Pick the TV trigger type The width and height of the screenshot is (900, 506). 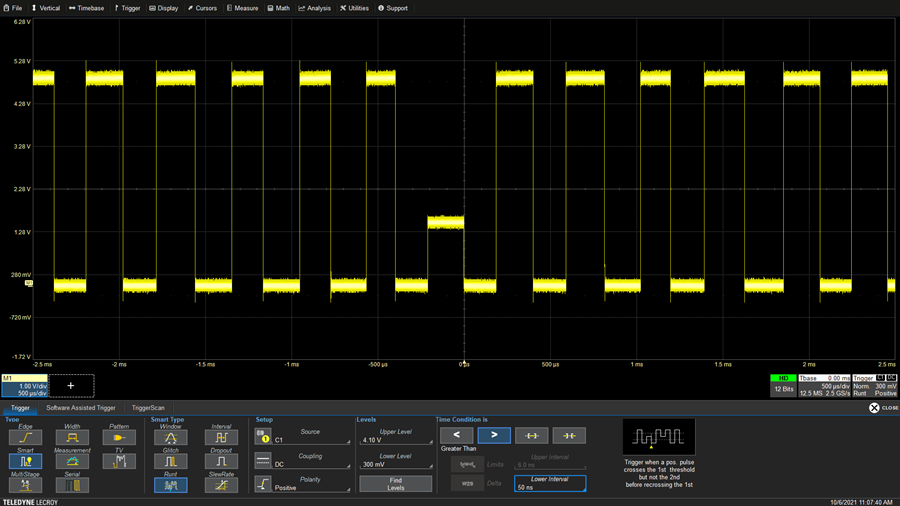pos(119,461)
